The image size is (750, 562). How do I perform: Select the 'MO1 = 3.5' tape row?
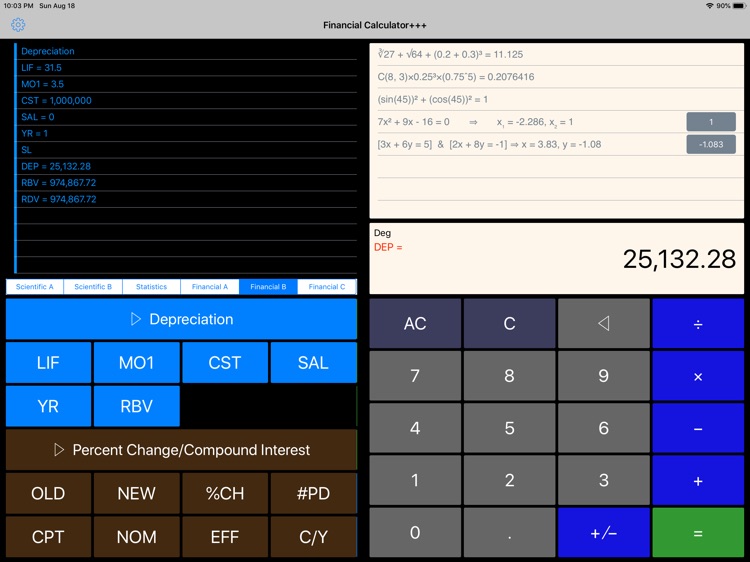click(187, 84)
